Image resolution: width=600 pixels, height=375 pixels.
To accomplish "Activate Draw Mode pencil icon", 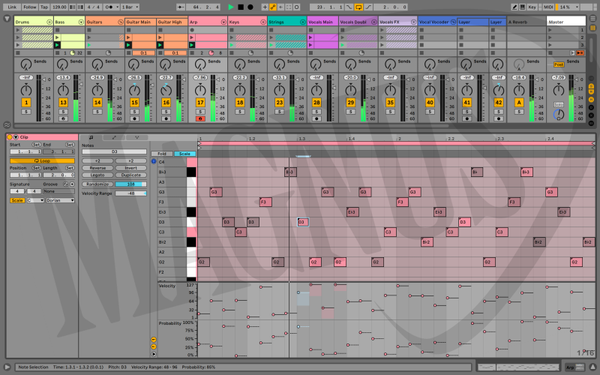I will 515,7.
